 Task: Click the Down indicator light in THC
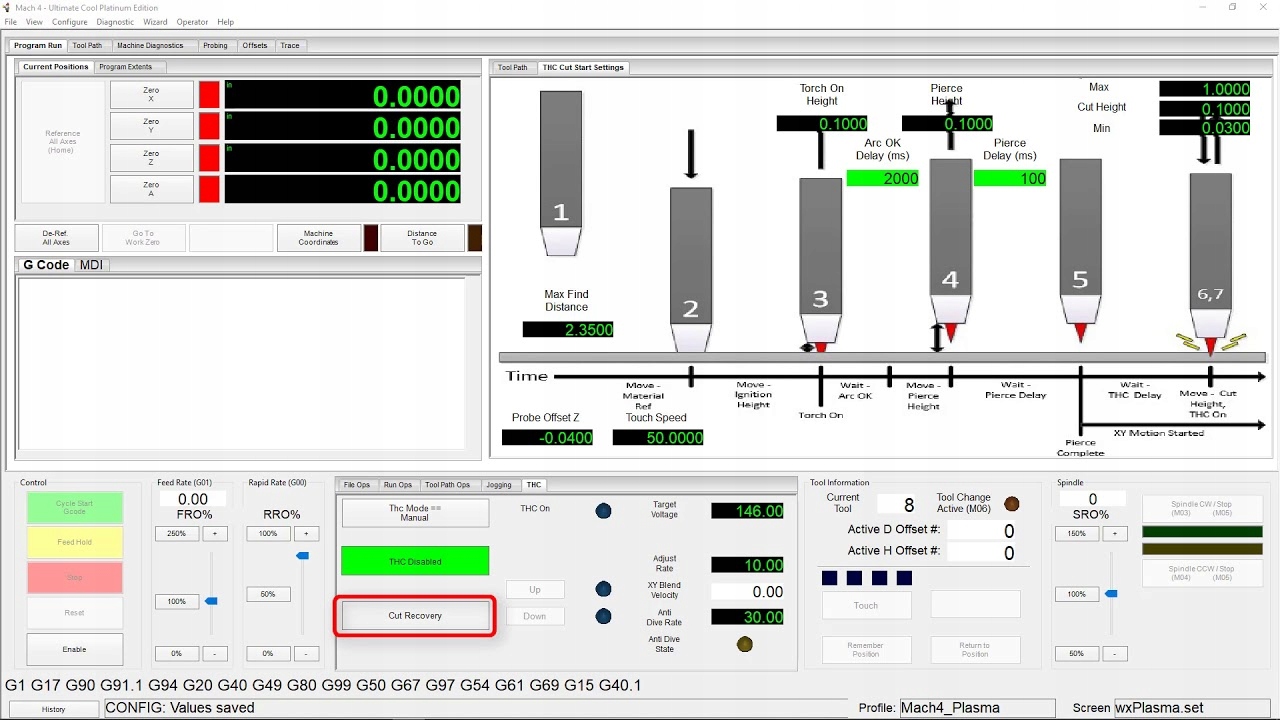[x=603, y=617]
